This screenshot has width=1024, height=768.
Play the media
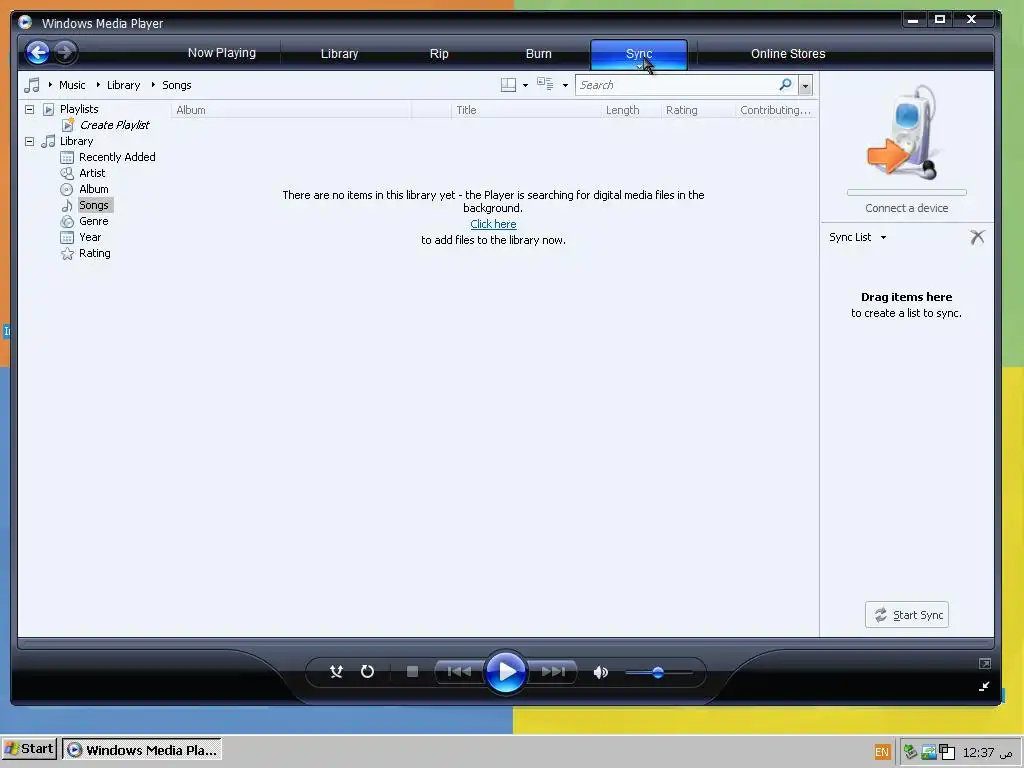point(505,671)
